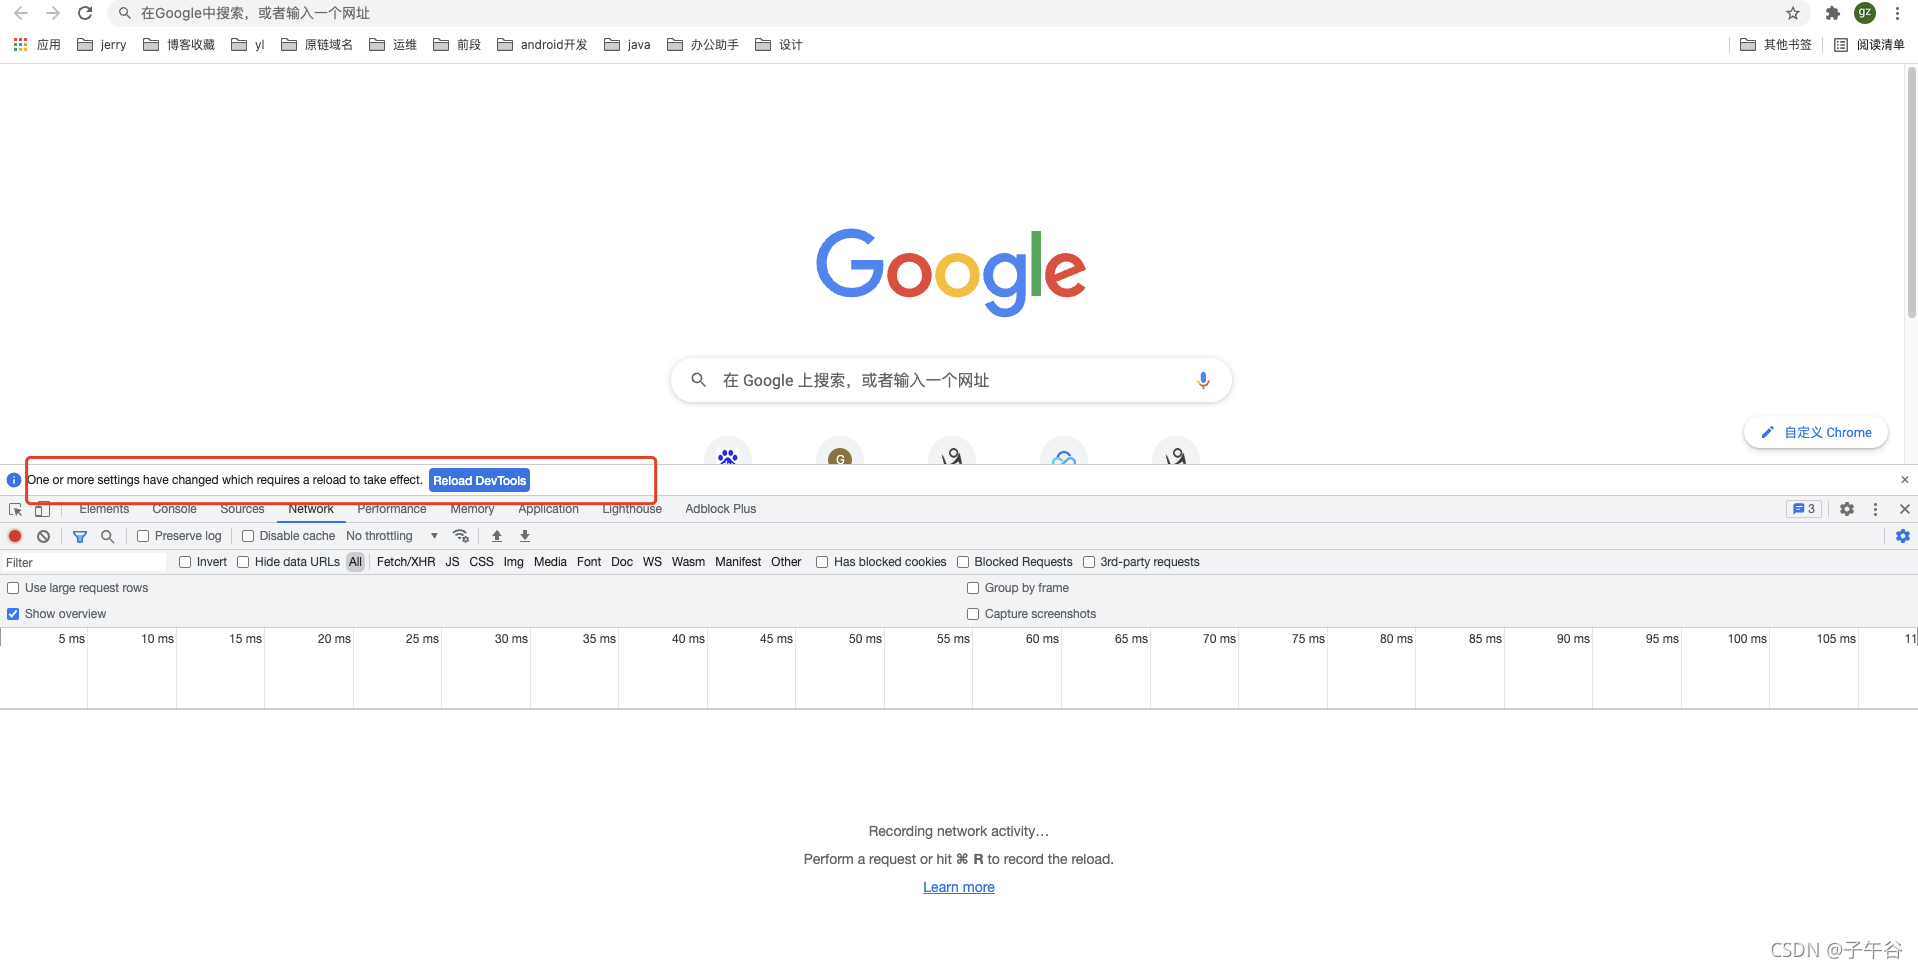Open network search magnifier icon
The image size is (1918, 968).
[x=108, y=536]
